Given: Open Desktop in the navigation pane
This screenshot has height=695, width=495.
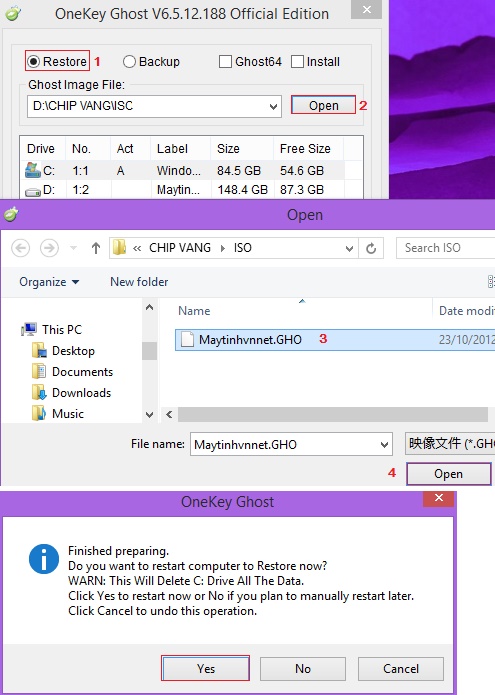Looking at the screenshot, I should tap(63, 351).
